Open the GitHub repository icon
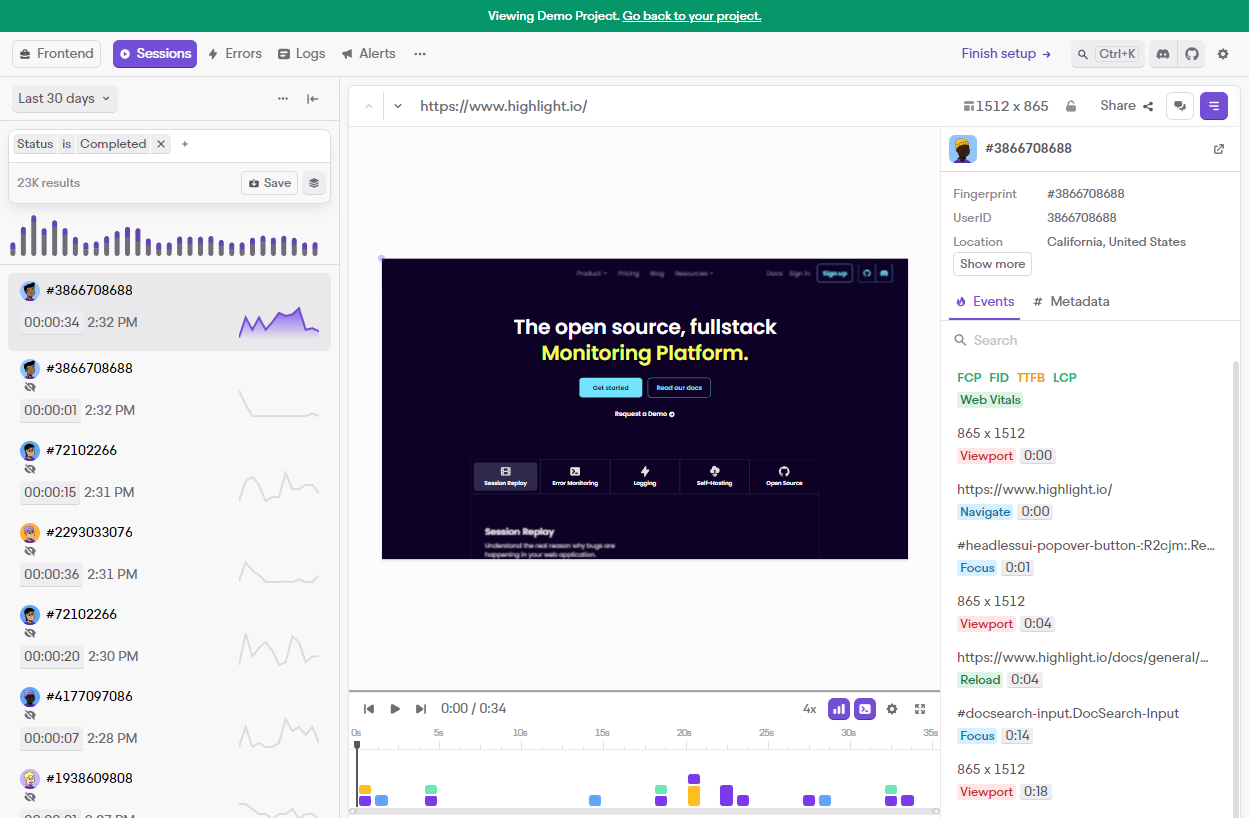Viewport: 1249px width, 818px height. coord(1191,54)
